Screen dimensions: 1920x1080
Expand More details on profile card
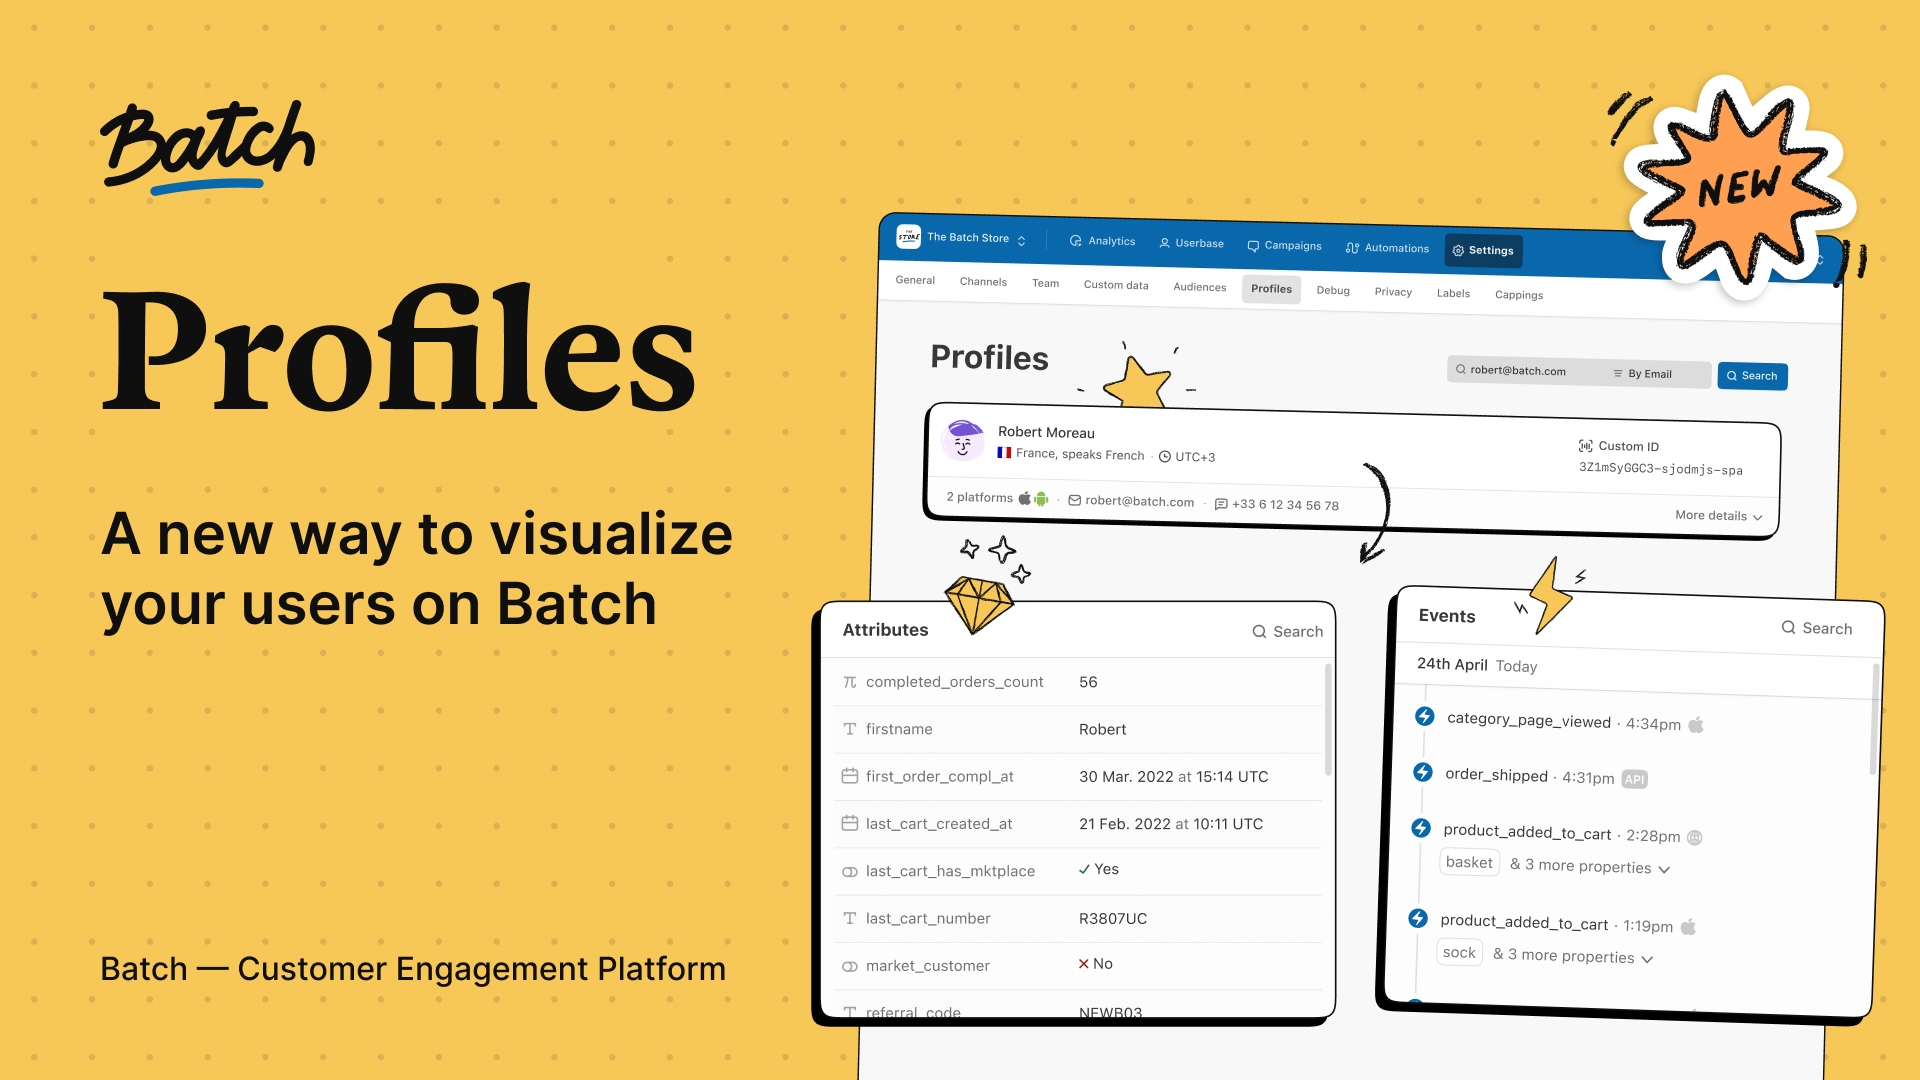tap(1719, 516)
